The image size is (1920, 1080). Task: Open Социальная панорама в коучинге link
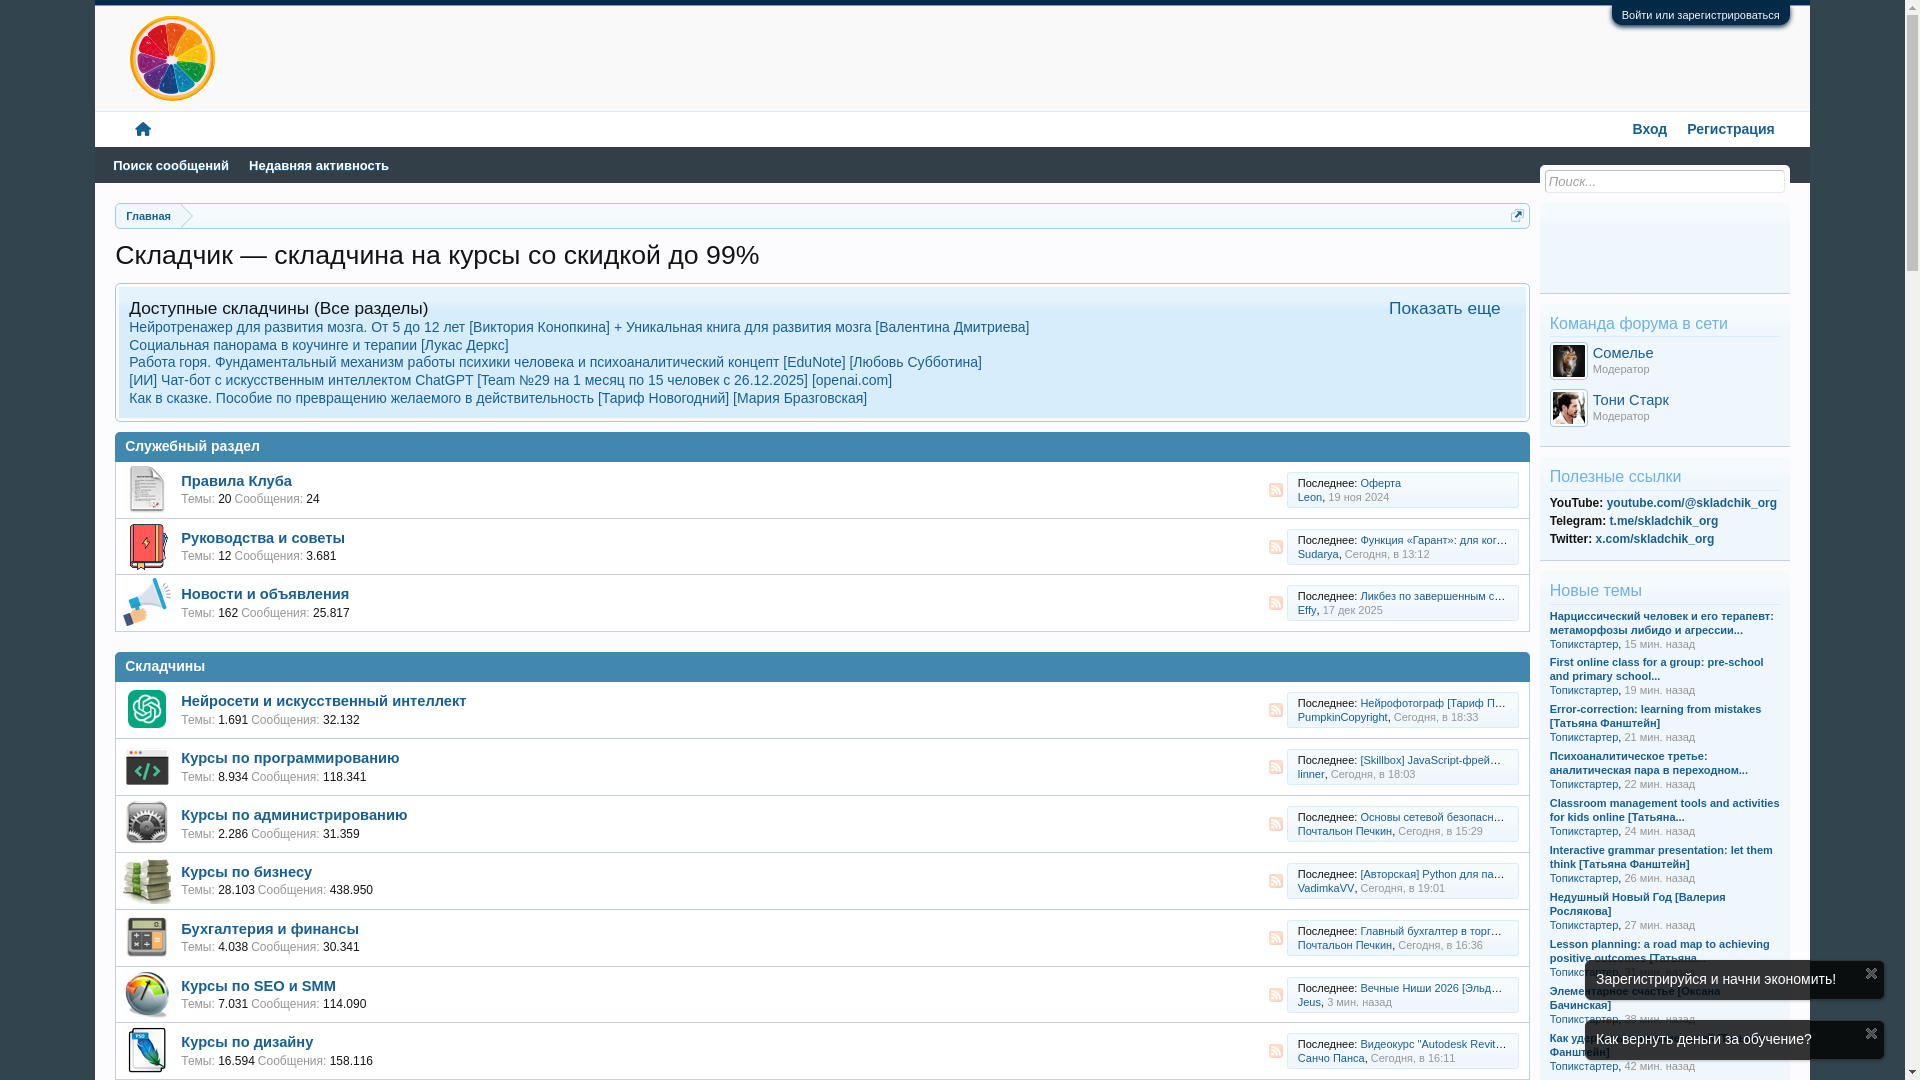click(x=318, y=345)
